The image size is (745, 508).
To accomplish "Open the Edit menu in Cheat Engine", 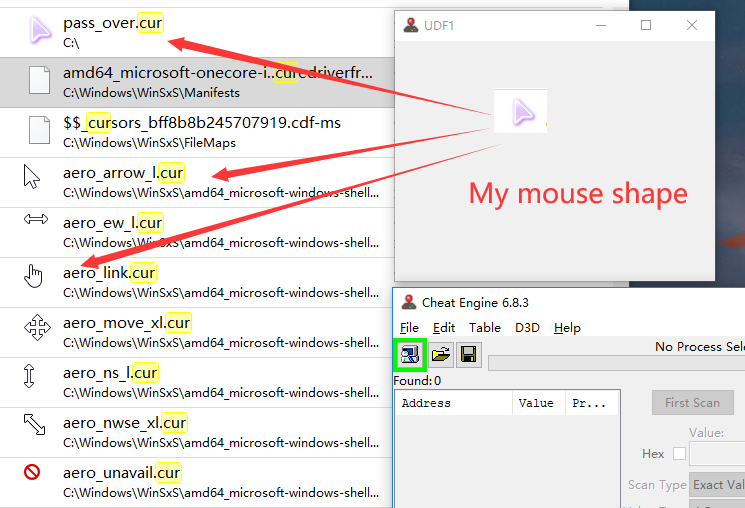I will pos(444,328).
